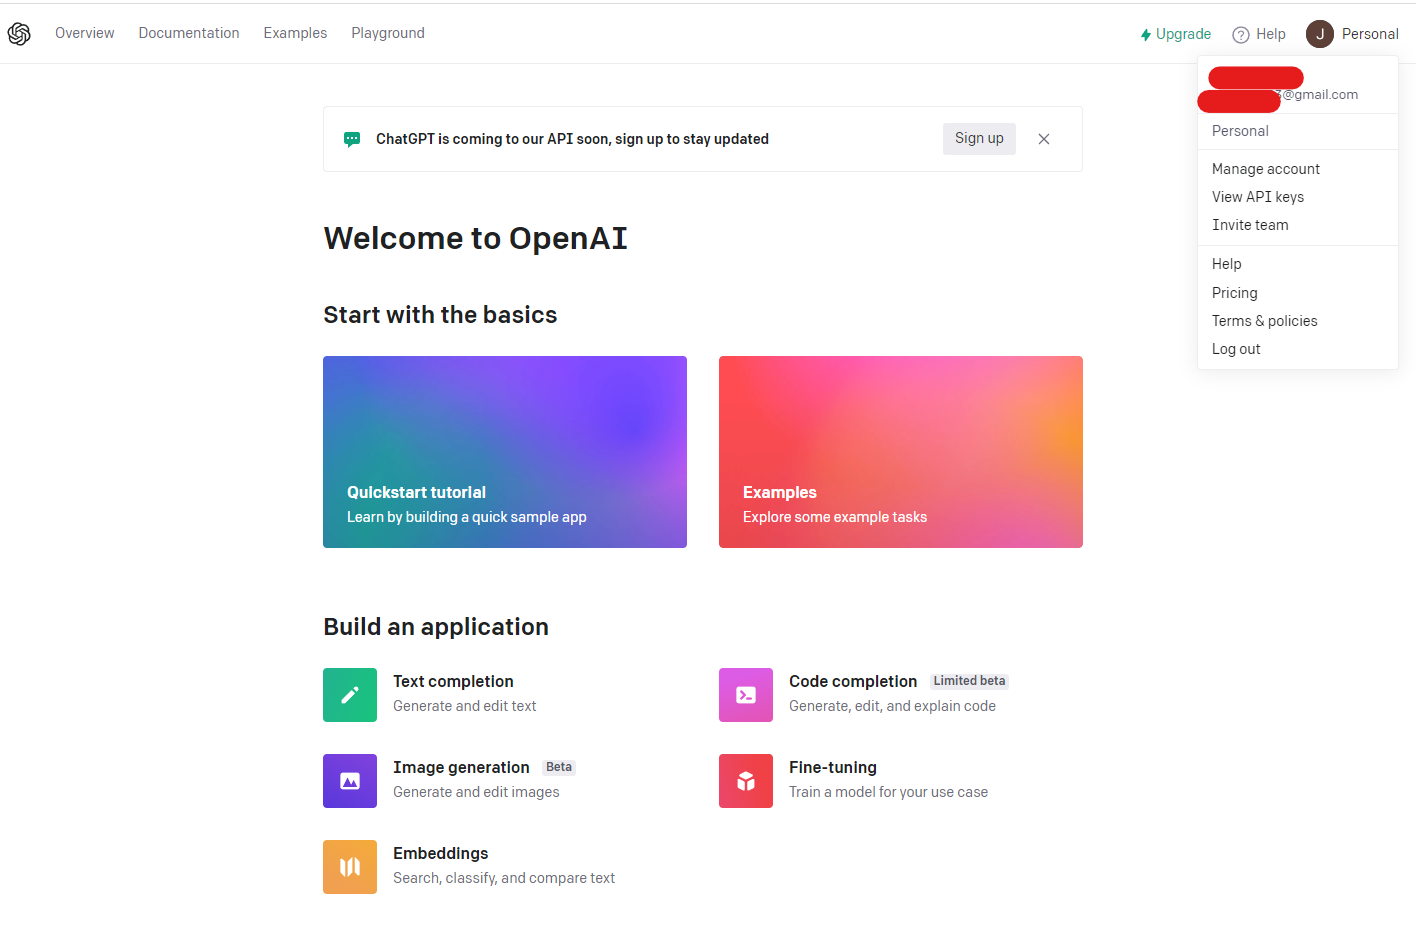The width and height of the screenshot is (1416, 927).
Task: Open the Embeddings link
Action: coord(441,853)
